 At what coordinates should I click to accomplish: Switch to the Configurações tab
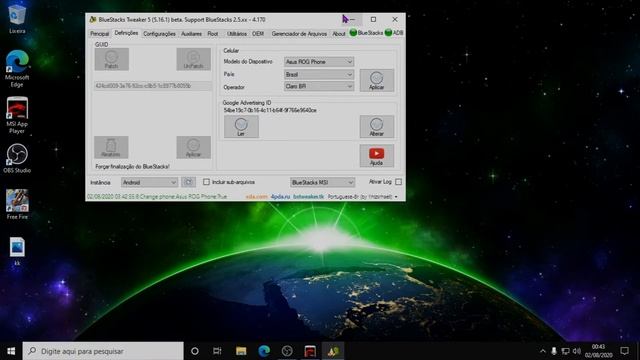coord(159,34)
